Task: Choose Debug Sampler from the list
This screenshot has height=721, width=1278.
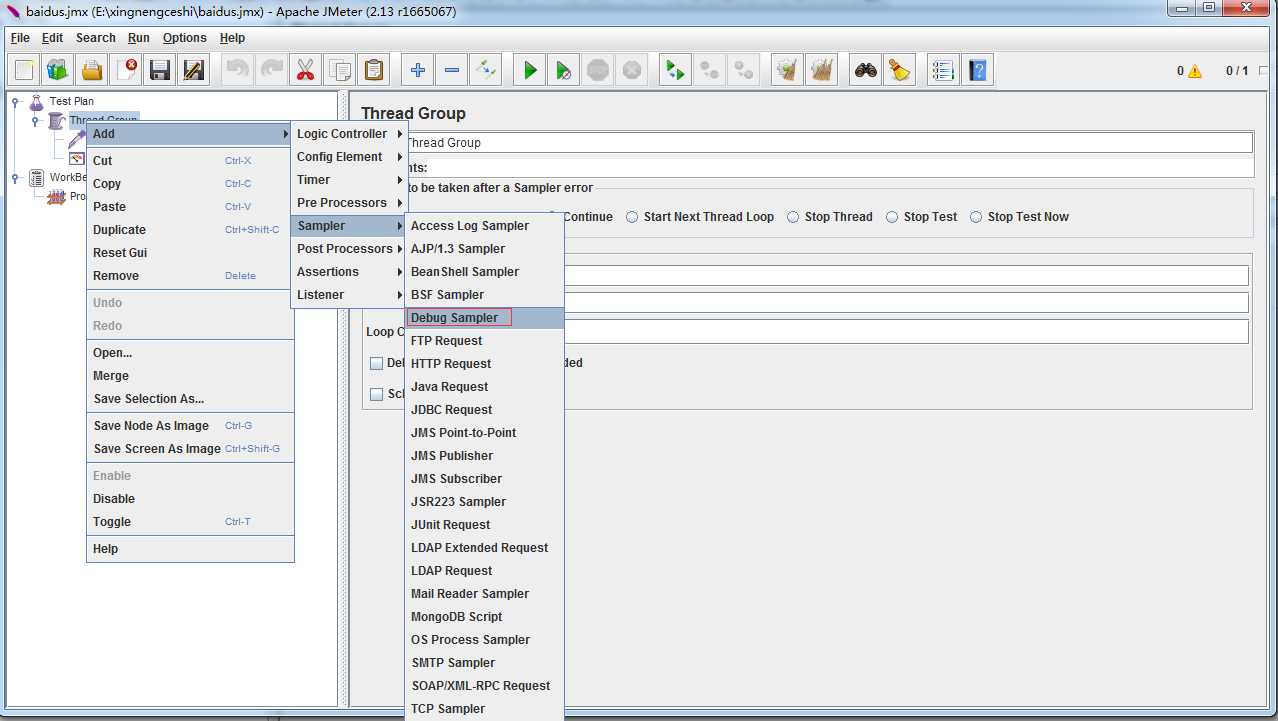Action: pos(485,318)
